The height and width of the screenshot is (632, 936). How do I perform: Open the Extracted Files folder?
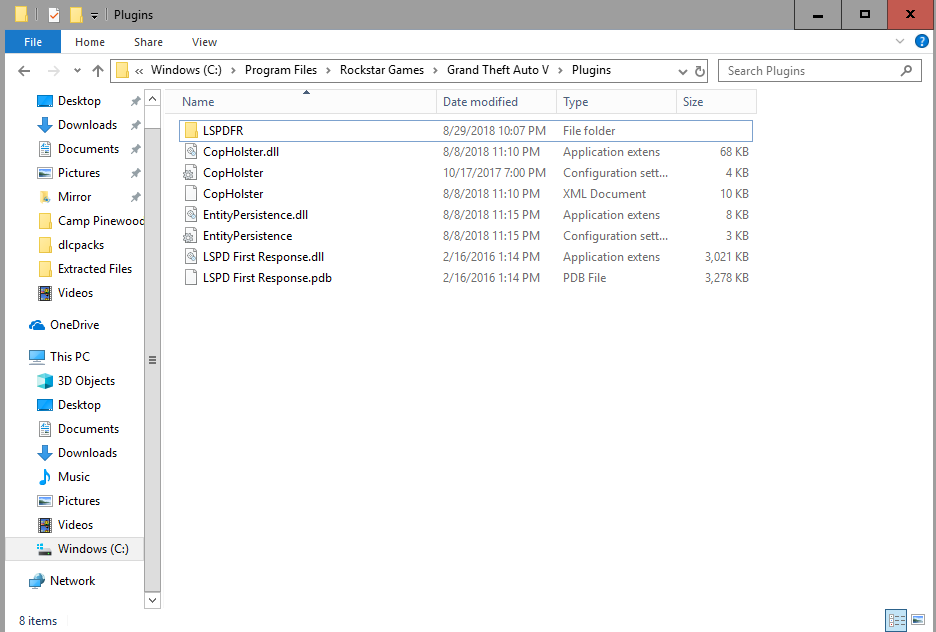(x=95, y=269)
